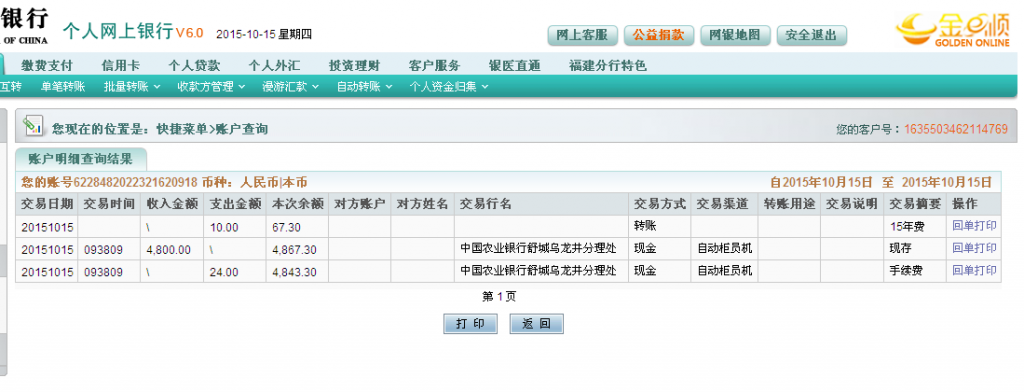
Task: Expand the 漫游汇款 dropdown
Action: coord(291,86)
